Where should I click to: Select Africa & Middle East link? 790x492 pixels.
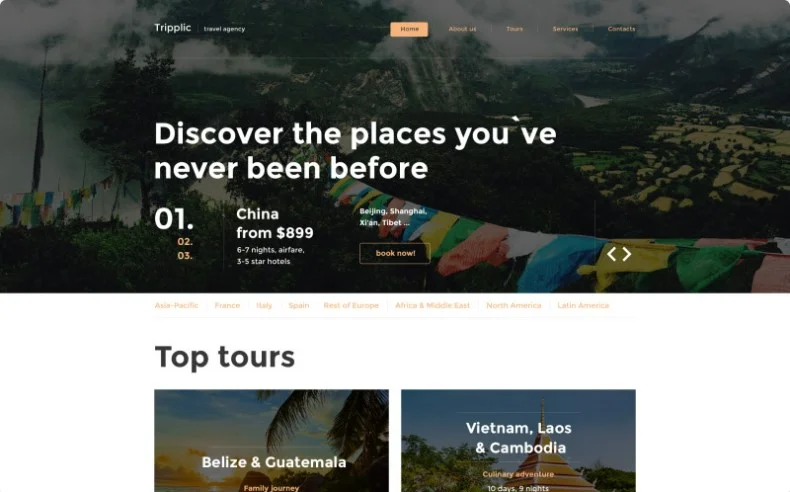pyautogui.click(x=432, y=305)
